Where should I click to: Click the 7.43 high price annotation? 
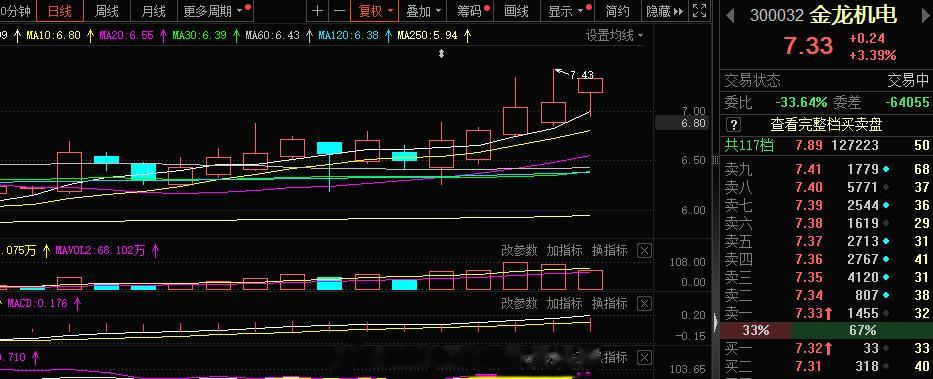pos(581,75)
